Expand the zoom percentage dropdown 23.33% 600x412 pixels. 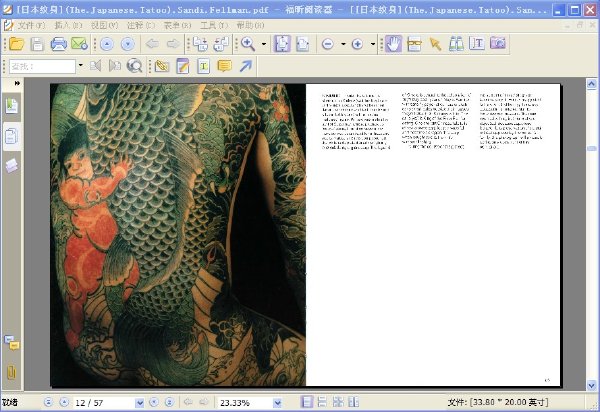277,402
